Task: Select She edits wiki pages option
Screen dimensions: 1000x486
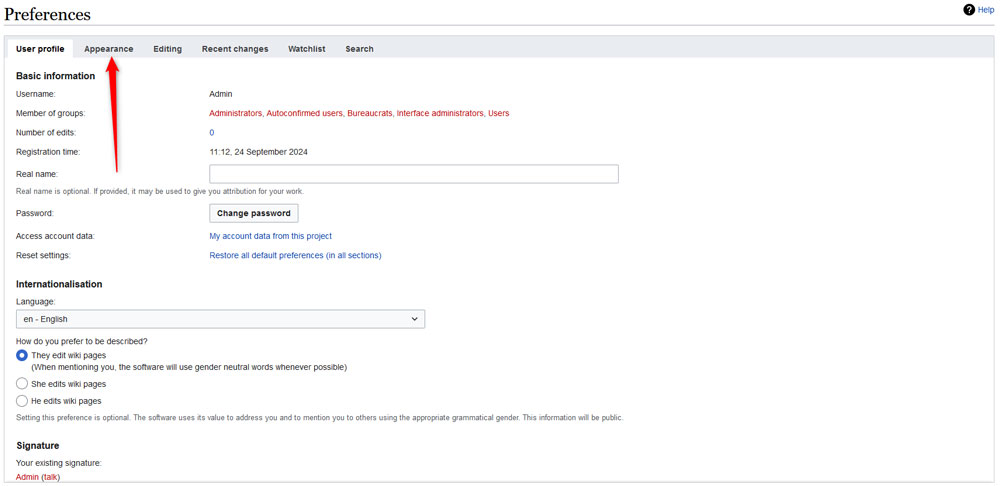Action: pos(22,384)
